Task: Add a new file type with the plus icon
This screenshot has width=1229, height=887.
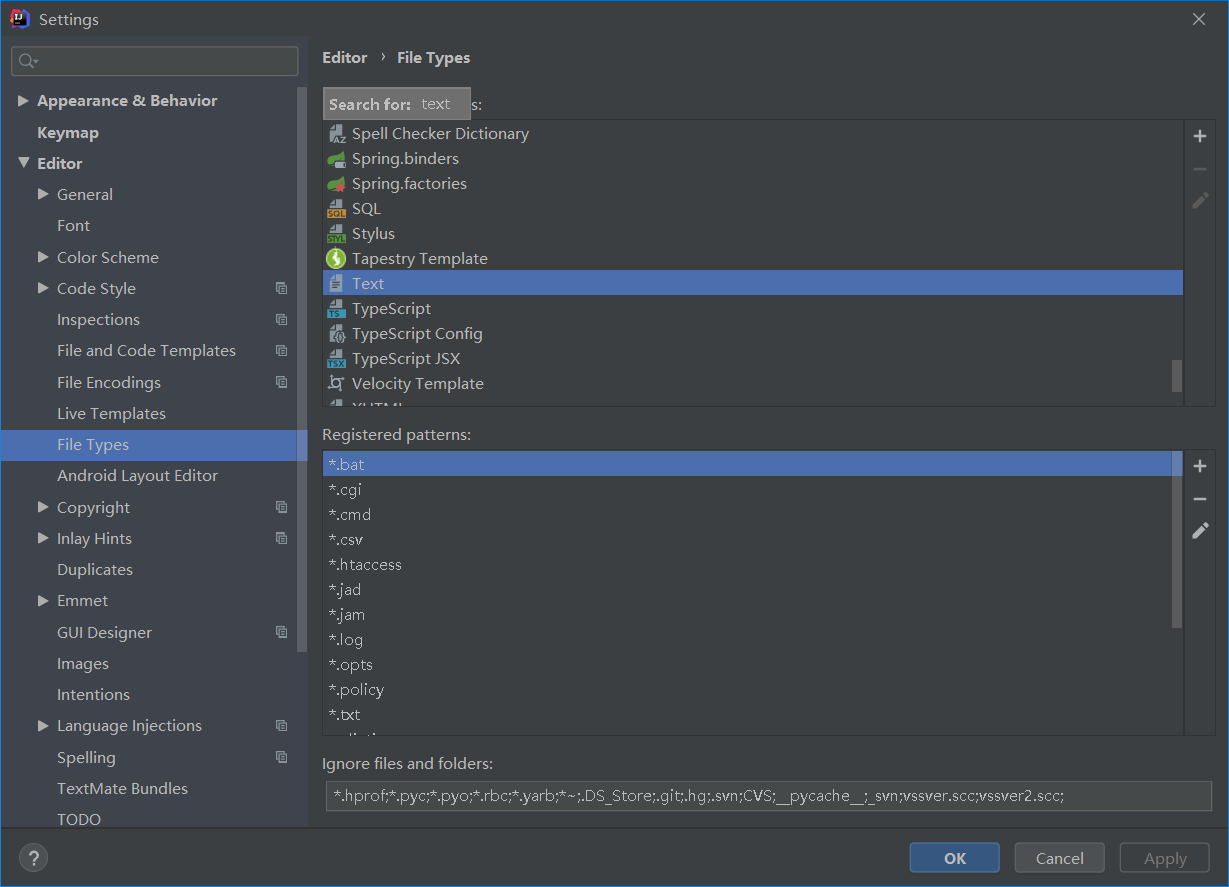Action: tap(1200, 136)
